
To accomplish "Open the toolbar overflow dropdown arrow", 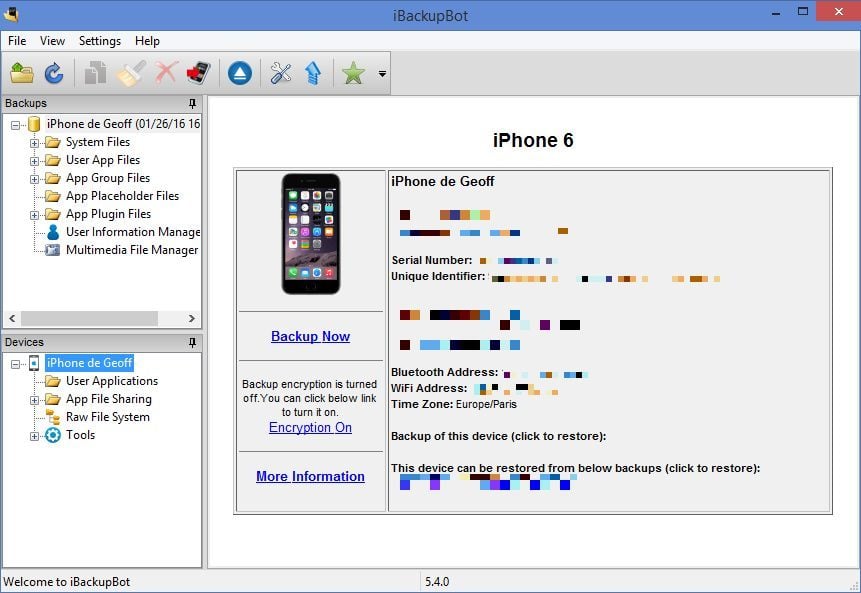I will (382, 74).
